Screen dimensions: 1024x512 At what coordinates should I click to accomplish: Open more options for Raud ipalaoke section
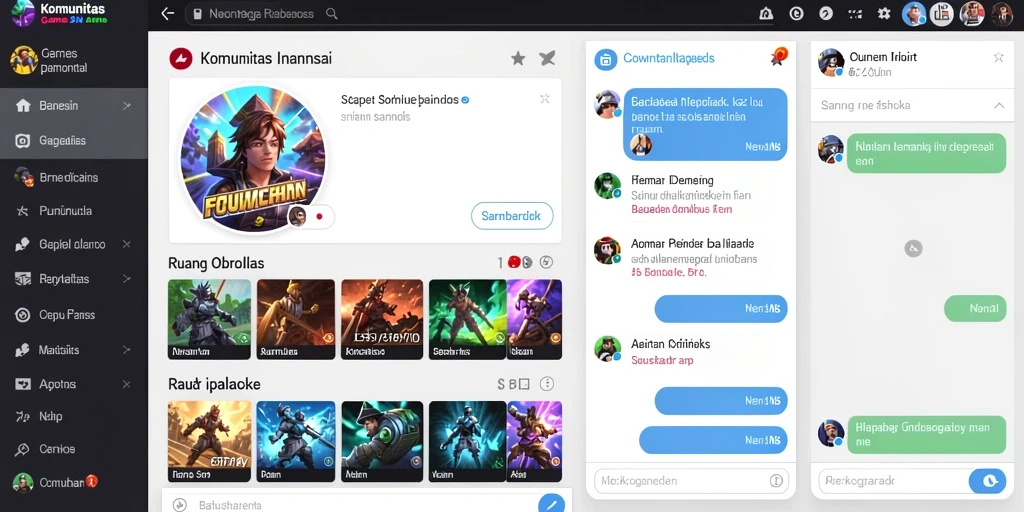547,383
